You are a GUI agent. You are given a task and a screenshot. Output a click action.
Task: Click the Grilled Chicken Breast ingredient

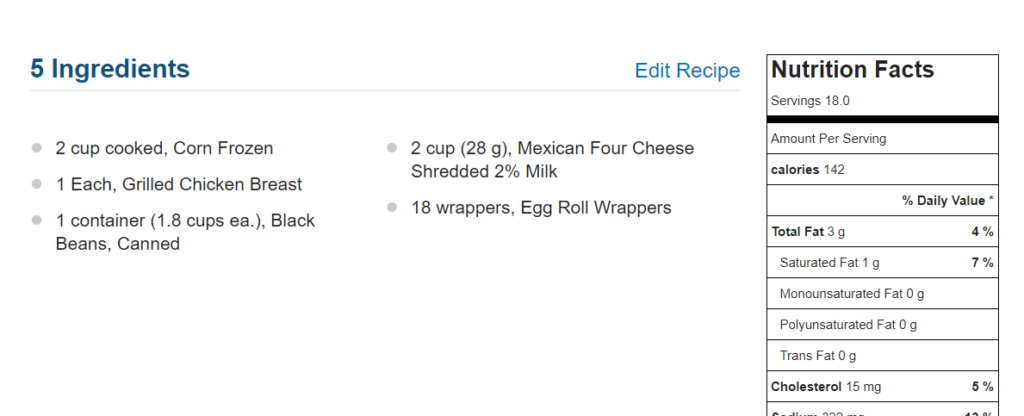pos(179,184)
